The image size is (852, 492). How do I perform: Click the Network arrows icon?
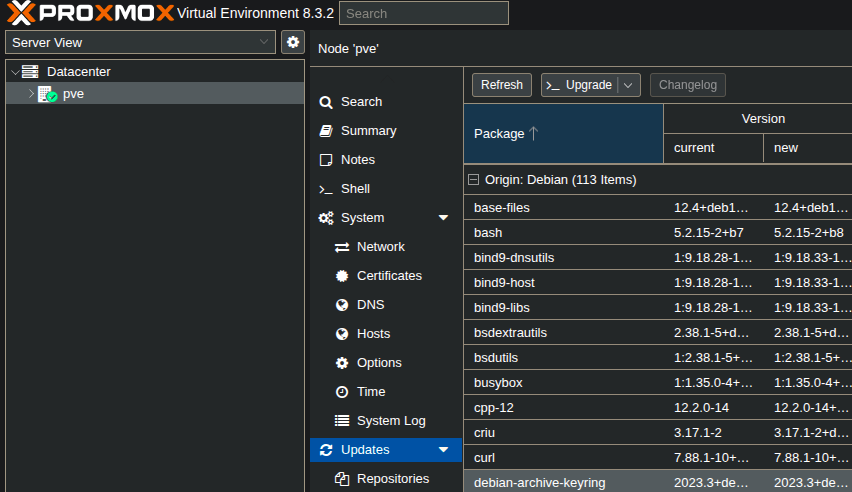coord(342,247)
